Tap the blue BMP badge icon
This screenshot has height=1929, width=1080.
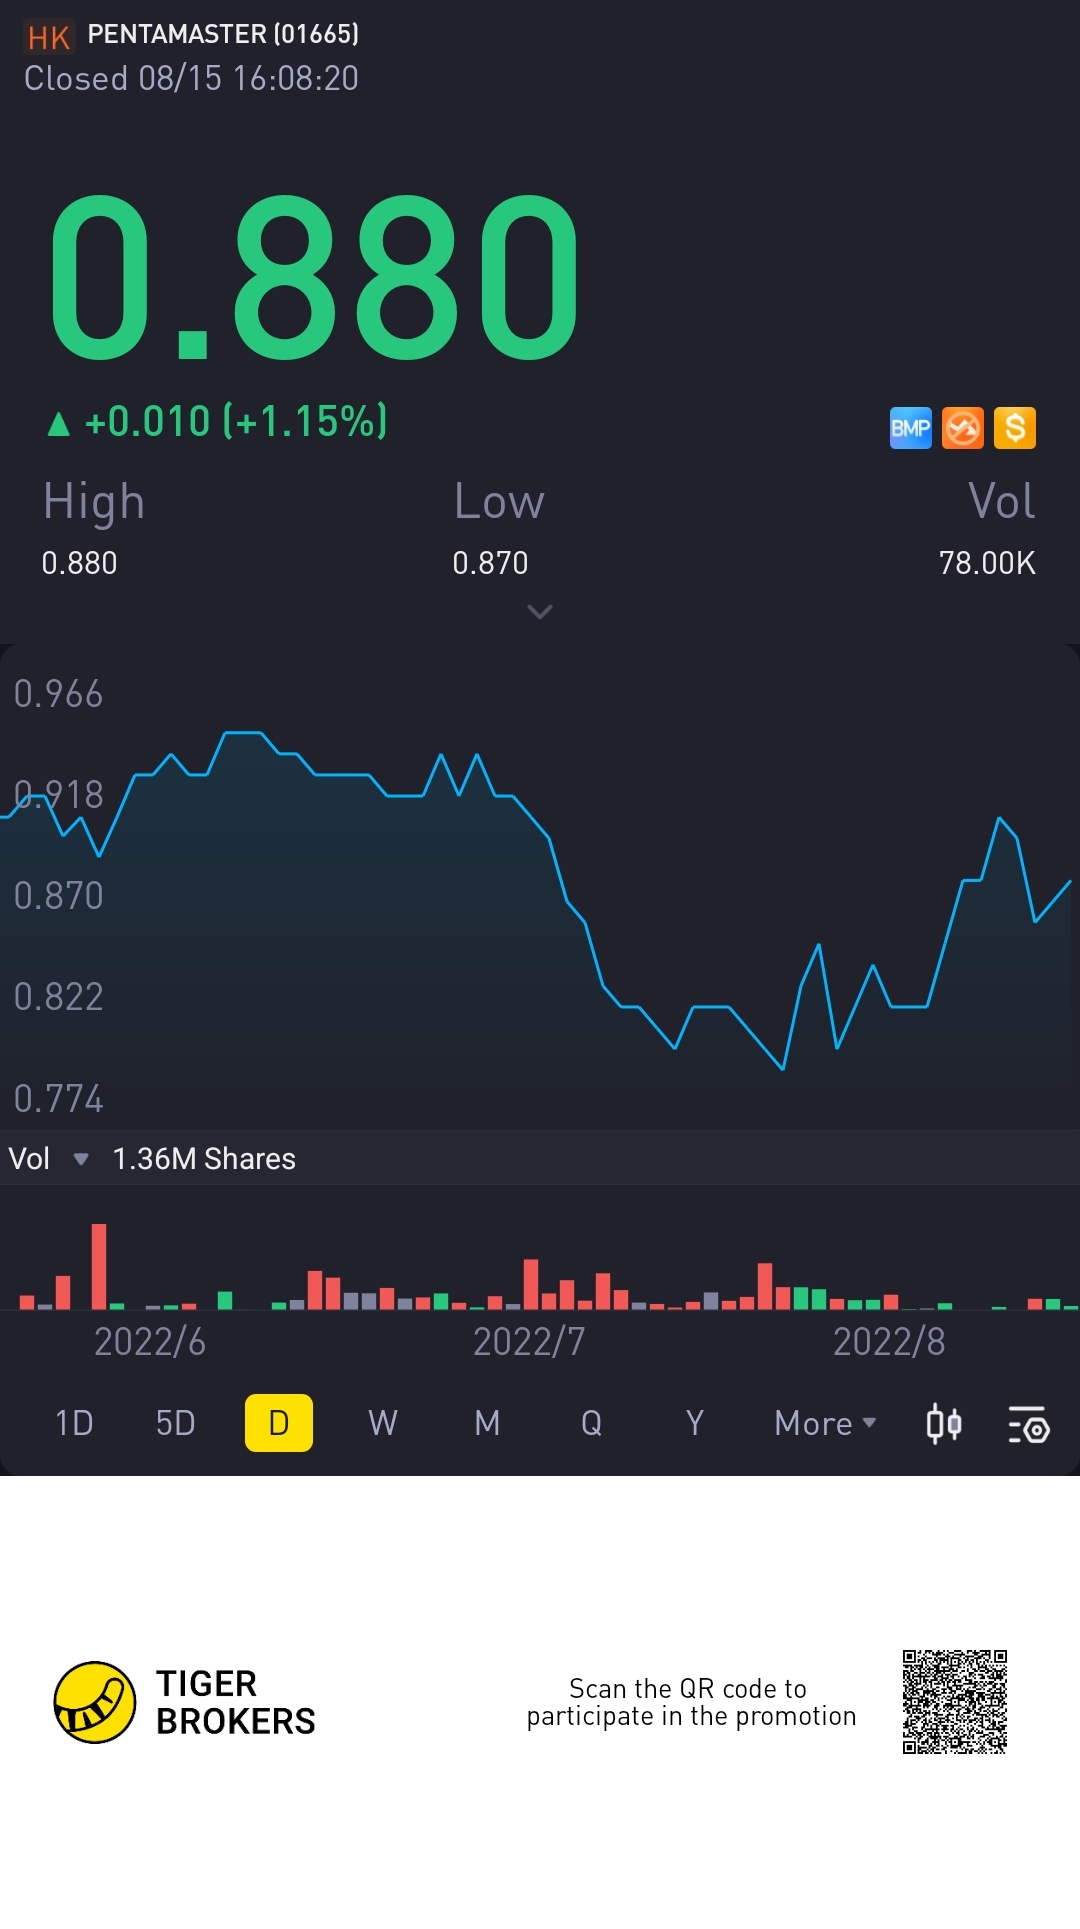coord(910,428)
